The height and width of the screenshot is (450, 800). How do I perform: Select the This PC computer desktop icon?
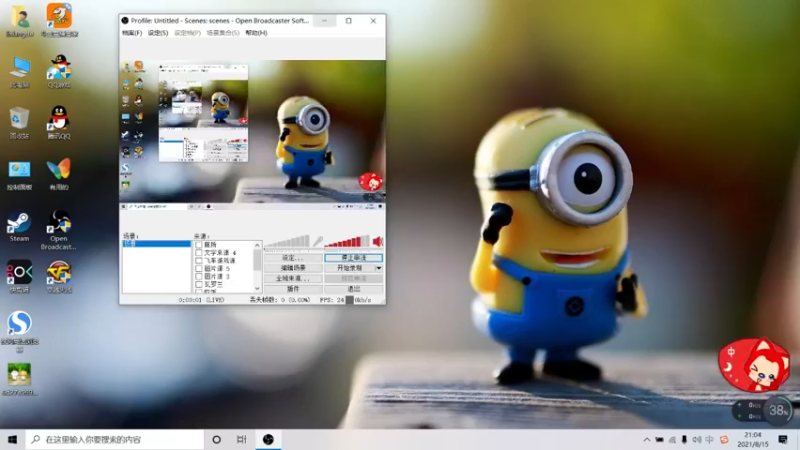pyautogui.click(x=19, y=71)
